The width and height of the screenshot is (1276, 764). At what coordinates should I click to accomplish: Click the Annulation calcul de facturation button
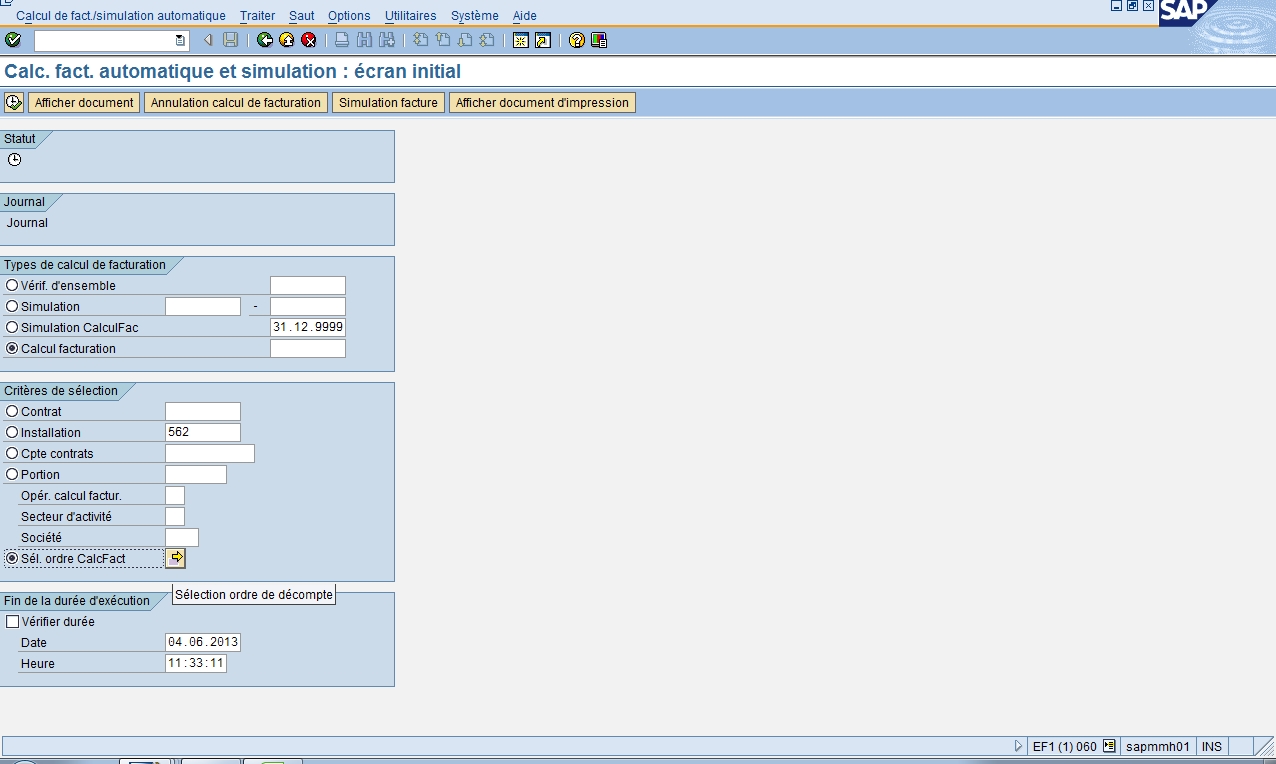(236, 102)
